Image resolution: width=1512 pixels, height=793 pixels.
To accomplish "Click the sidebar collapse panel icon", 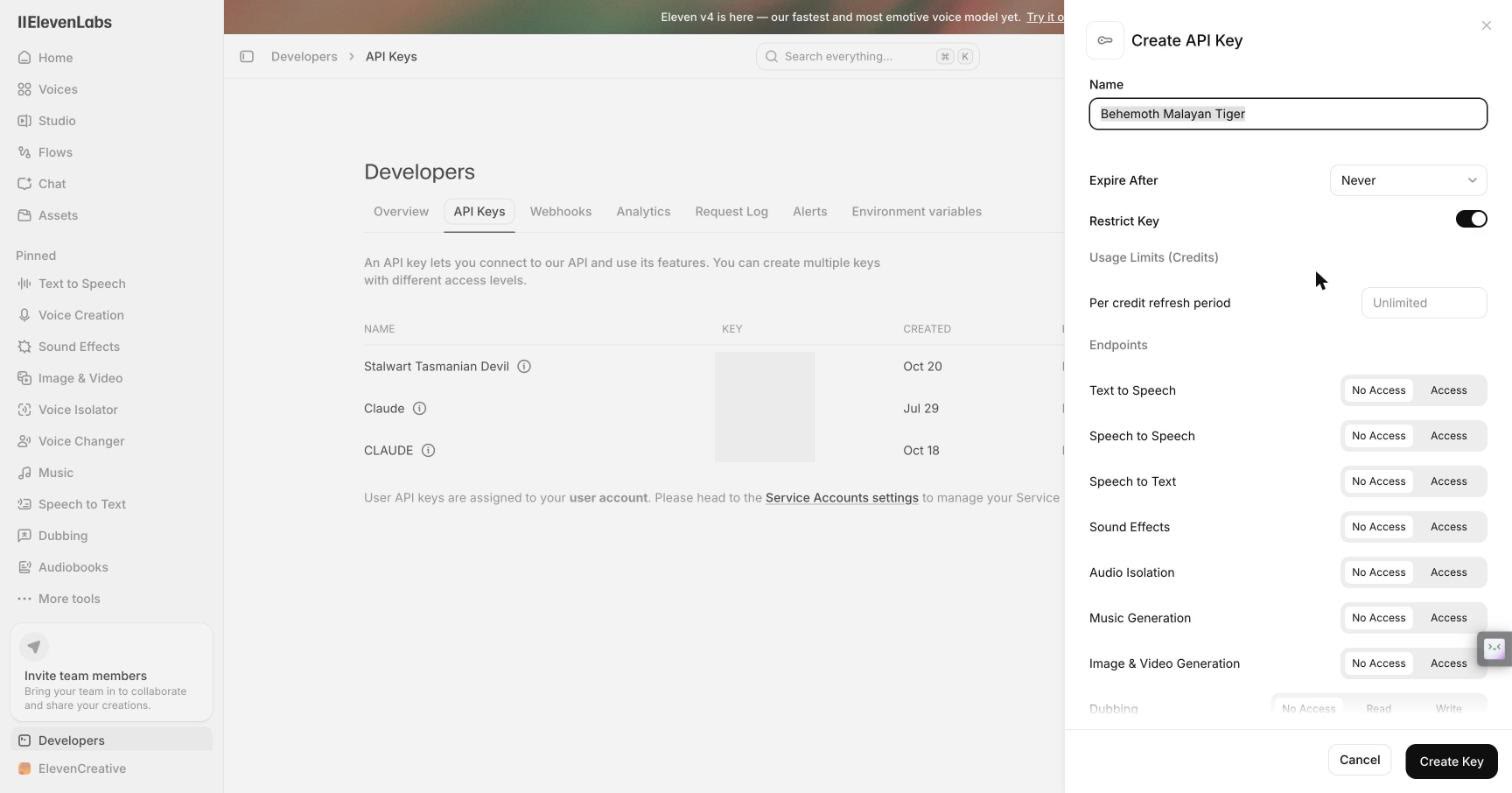I will [246, 57].
